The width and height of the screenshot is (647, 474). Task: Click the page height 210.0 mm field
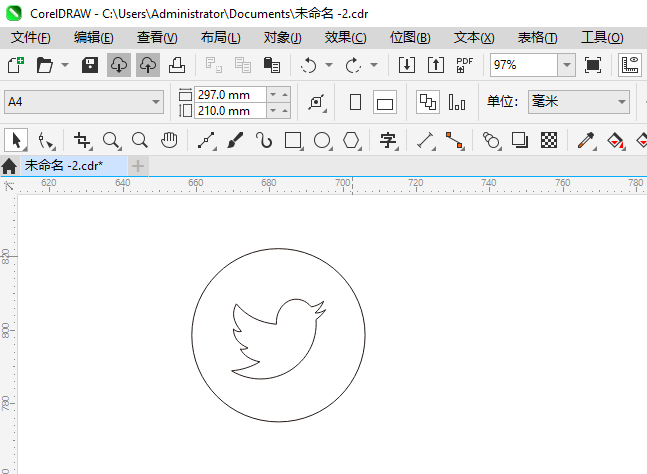[x=230, y=111]
